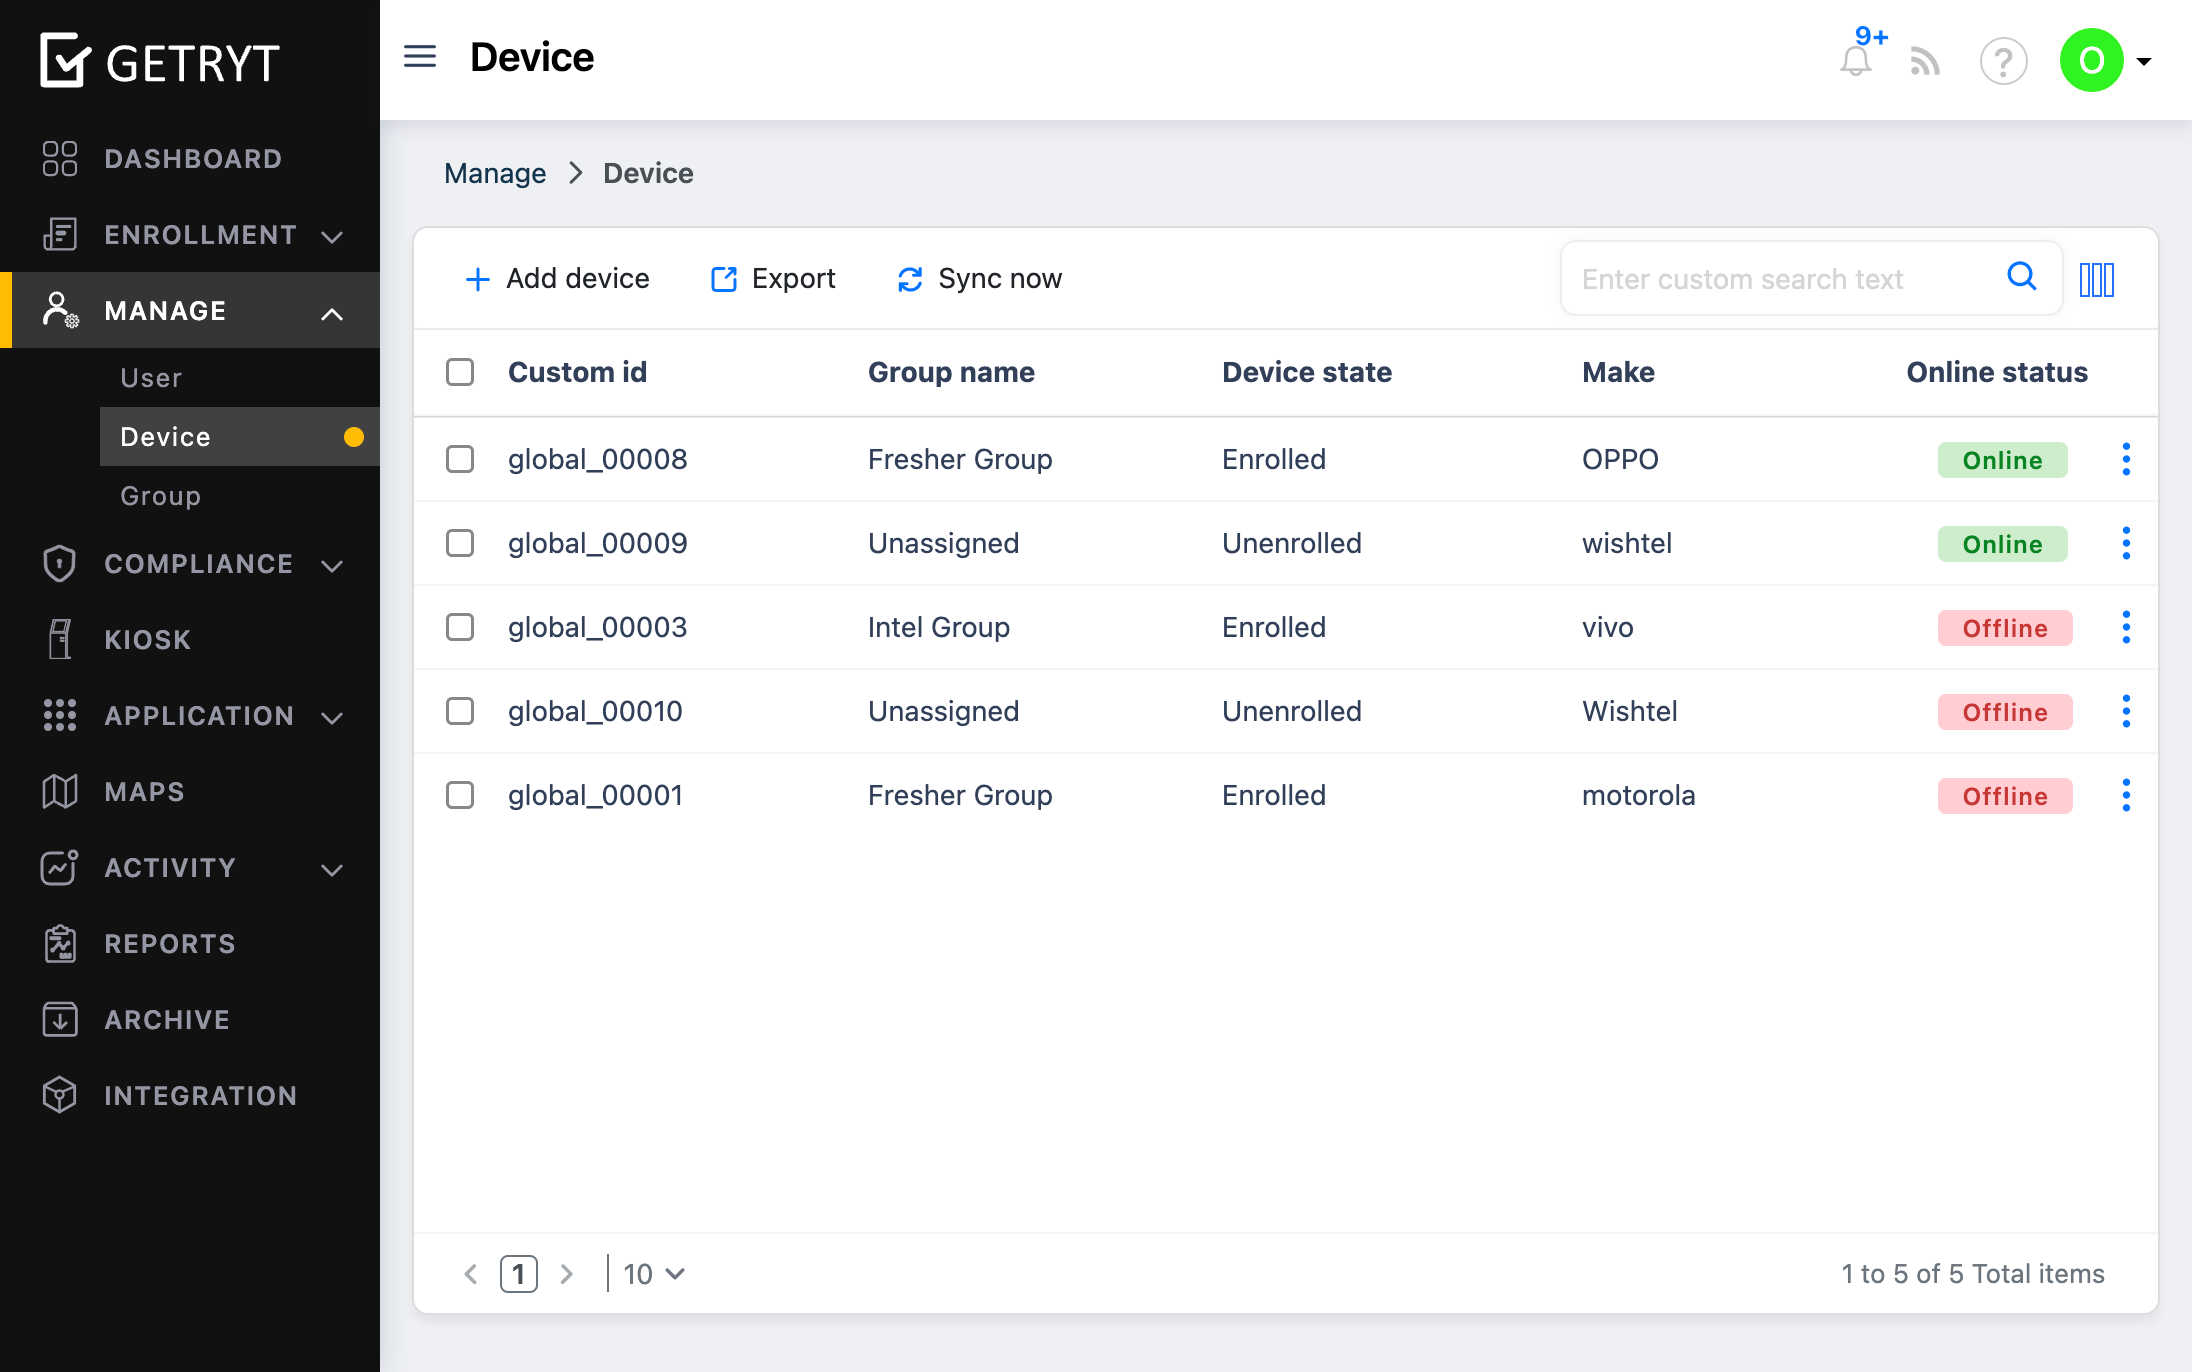The image size is (2192, 1372).
Task: Sort by Device state column header
Action: 1307,372
